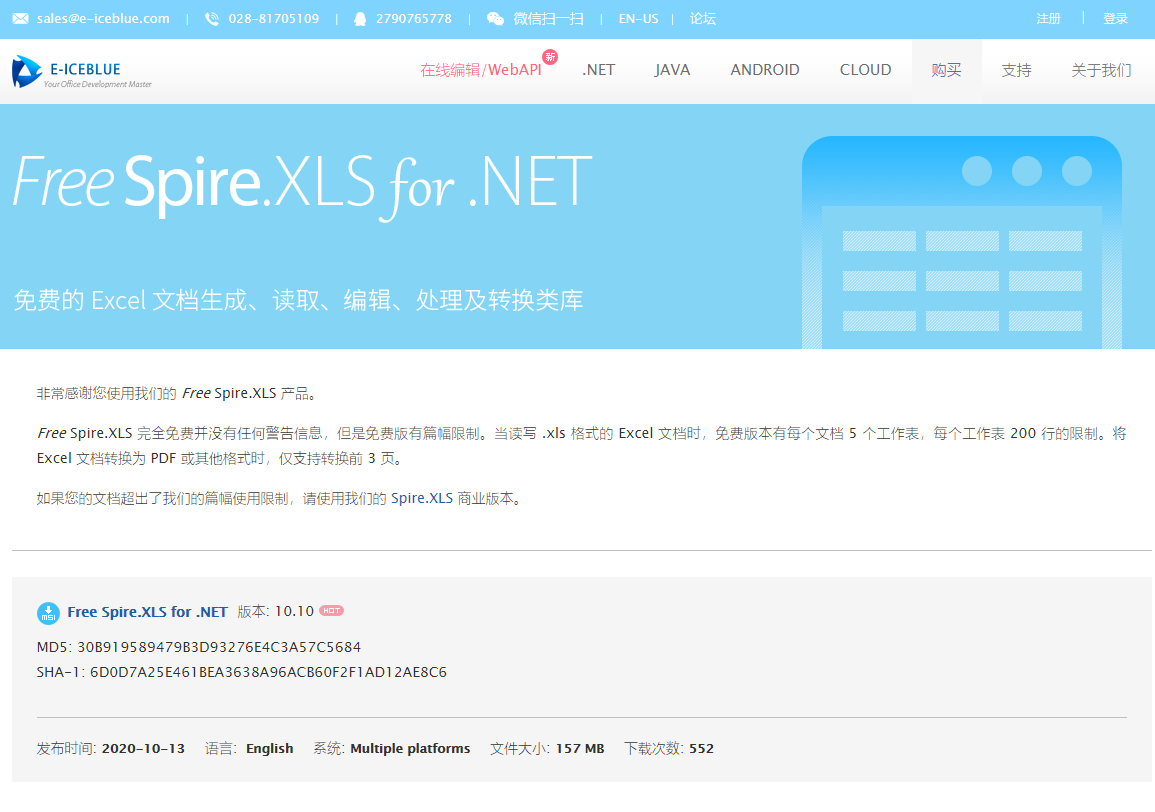
Task: Switch language via EN-US link
Action: [x=638, y=18]
